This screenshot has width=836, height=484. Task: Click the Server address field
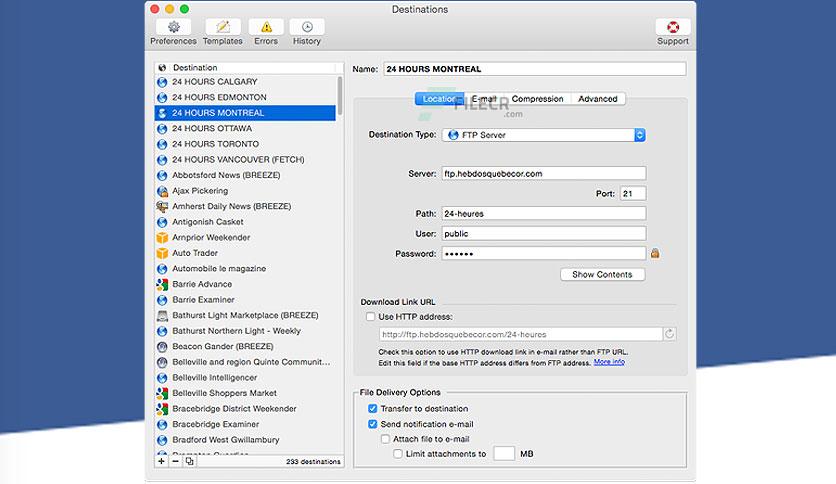tap(544, 173)
